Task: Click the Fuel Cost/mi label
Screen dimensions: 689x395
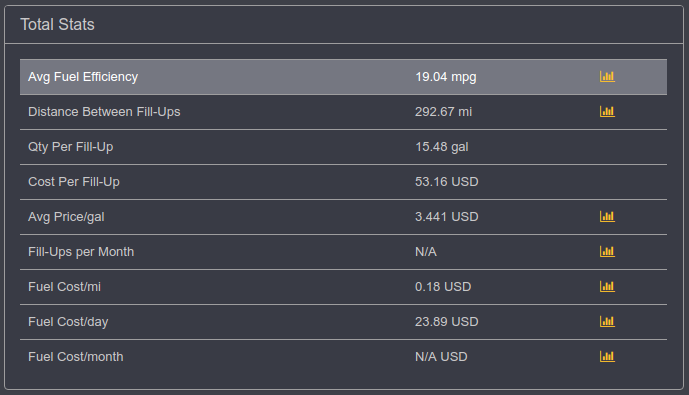Action: (64, 287)
